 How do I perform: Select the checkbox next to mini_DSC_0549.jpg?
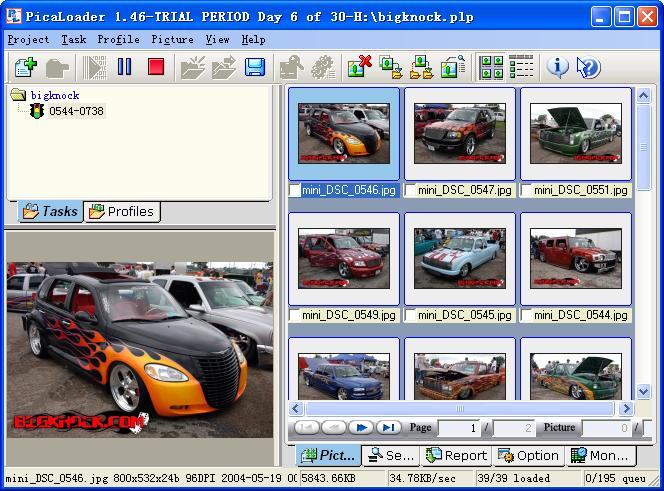pos(295,315)
